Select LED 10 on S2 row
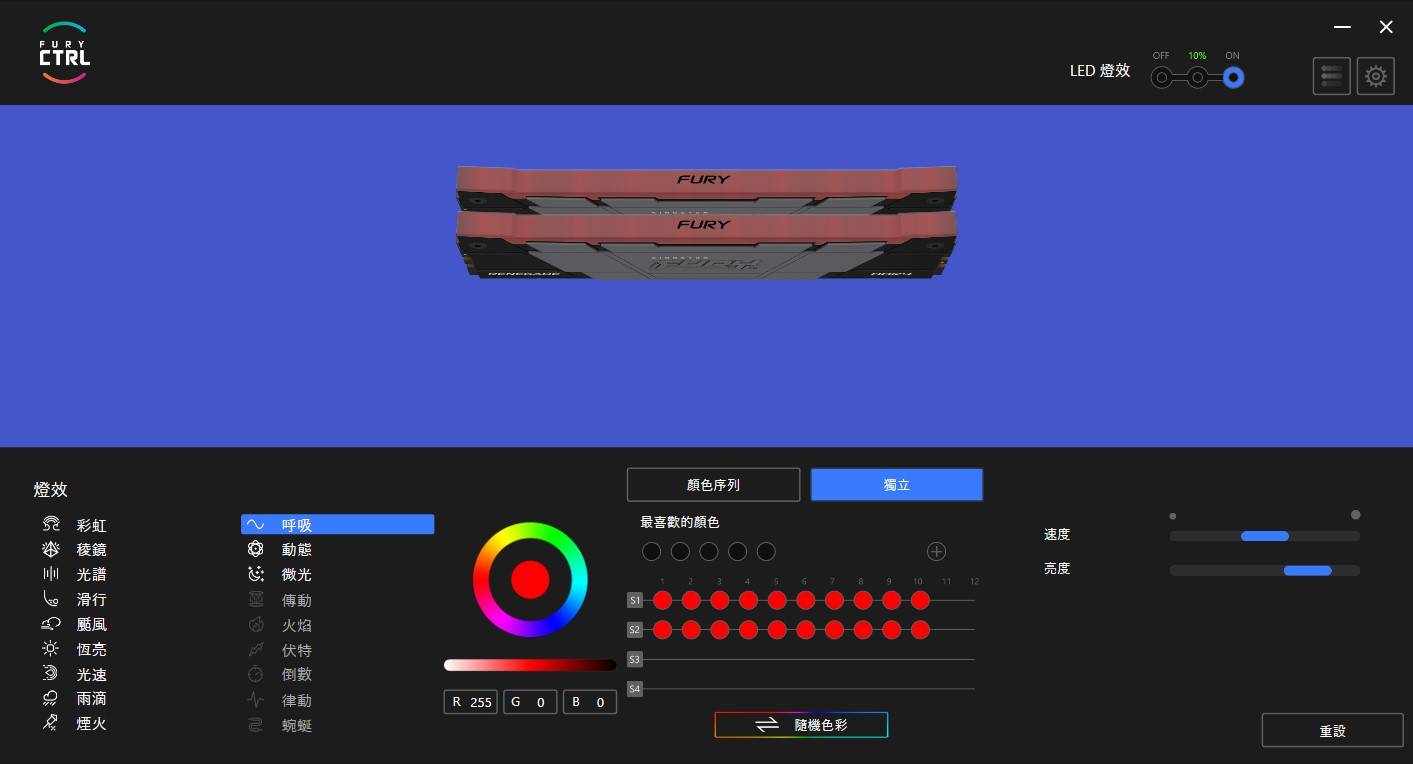Screen dimensions: 1413x764 tap(921, 630)
